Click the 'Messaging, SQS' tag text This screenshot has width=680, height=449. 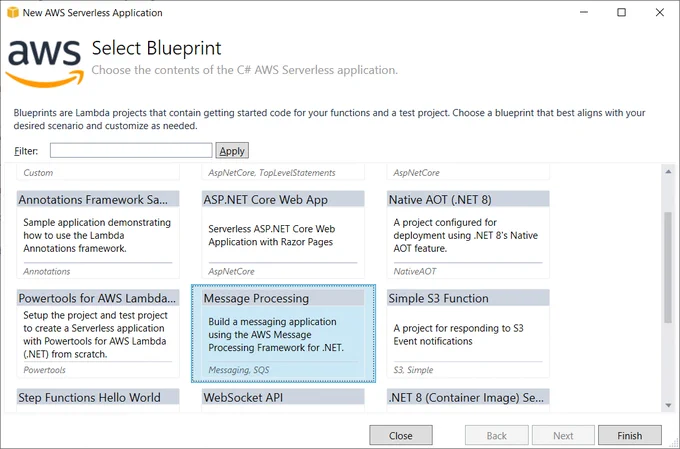tap(239, 370)
